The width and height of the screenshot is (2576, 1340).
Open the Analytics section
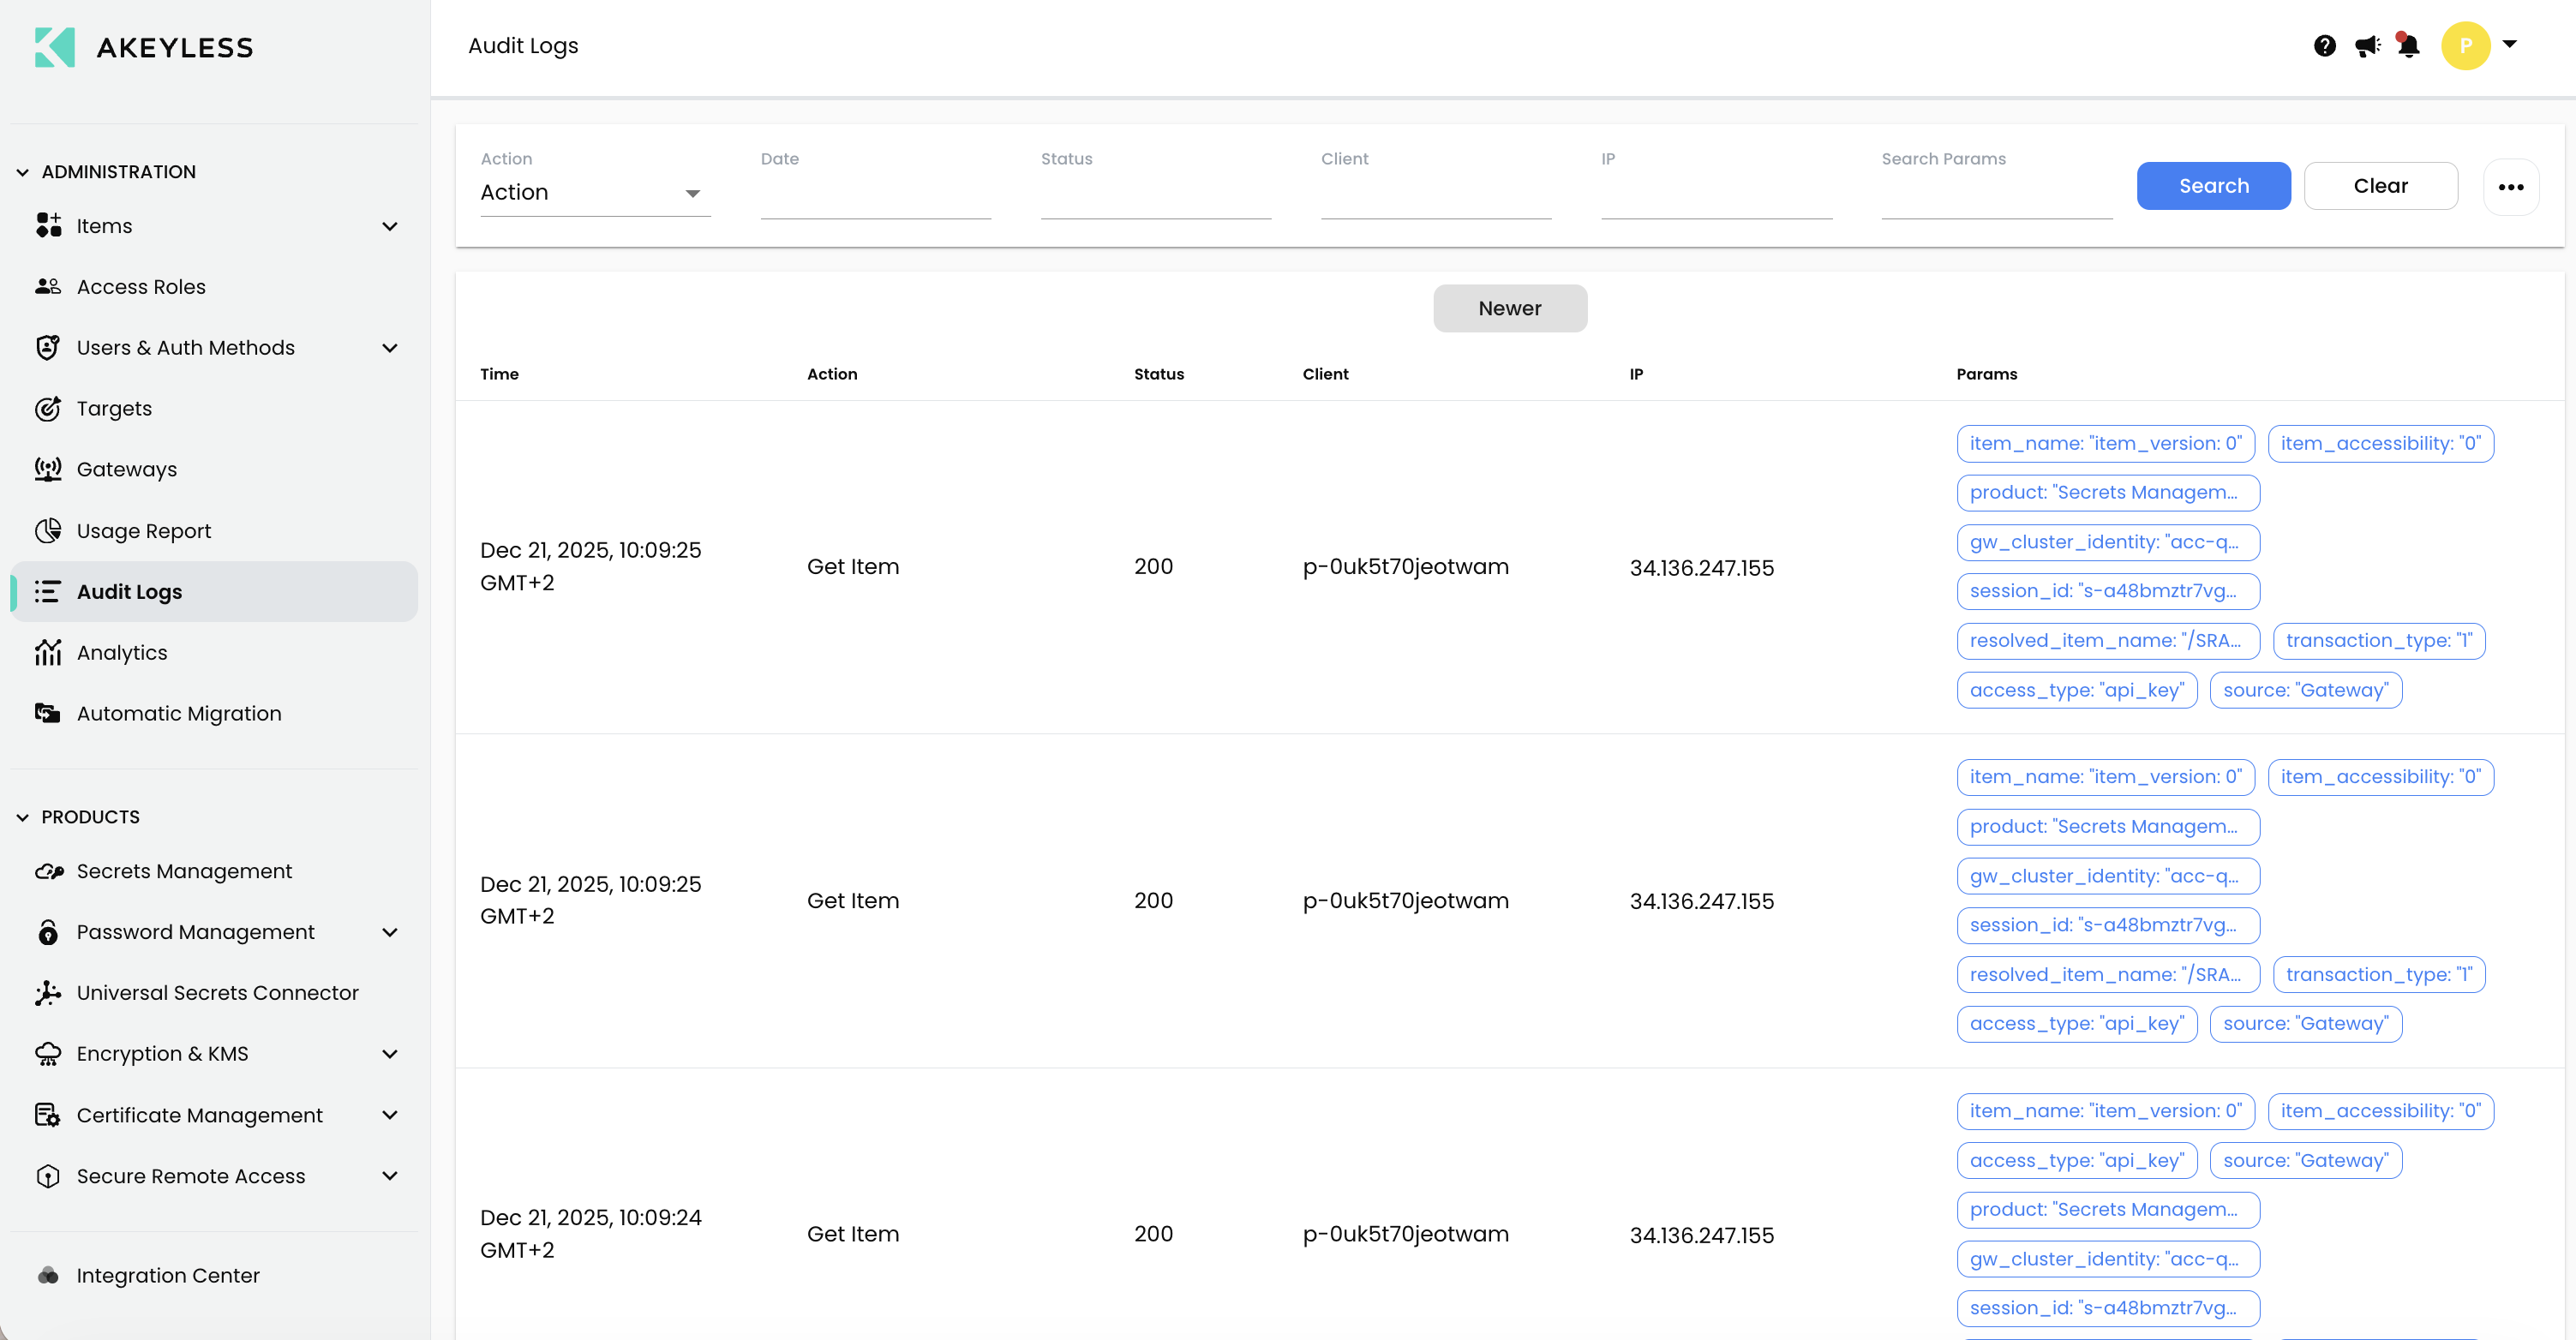pos(122,652)
